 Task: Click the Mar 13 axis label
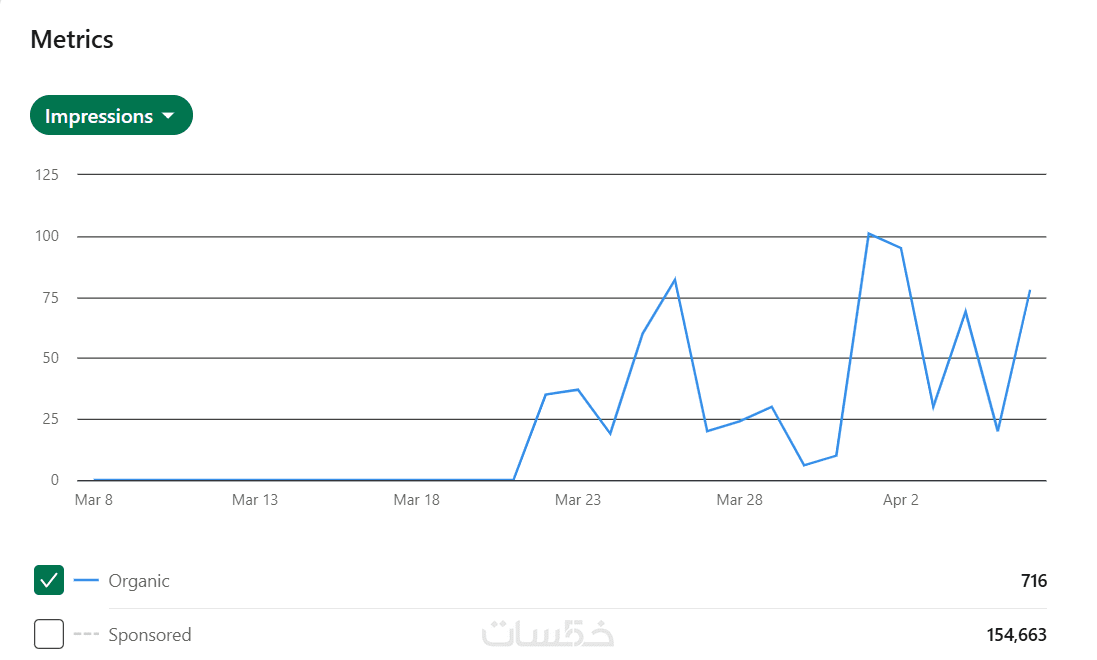pos(255,500)
